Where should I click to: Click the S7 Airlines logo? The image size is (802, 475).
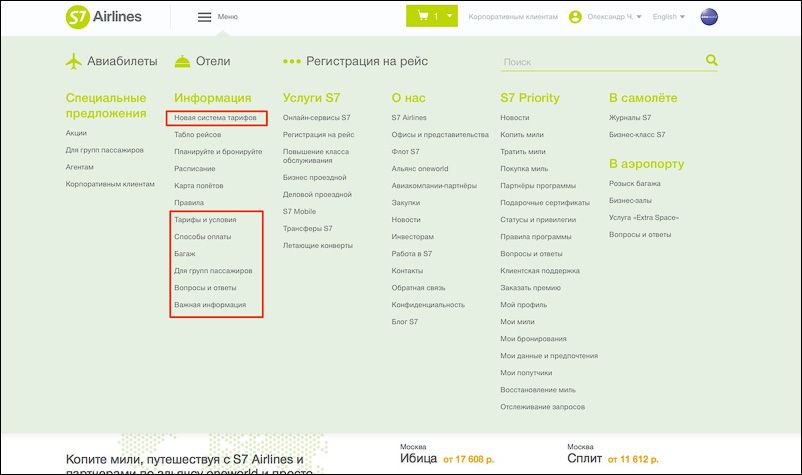104,17
